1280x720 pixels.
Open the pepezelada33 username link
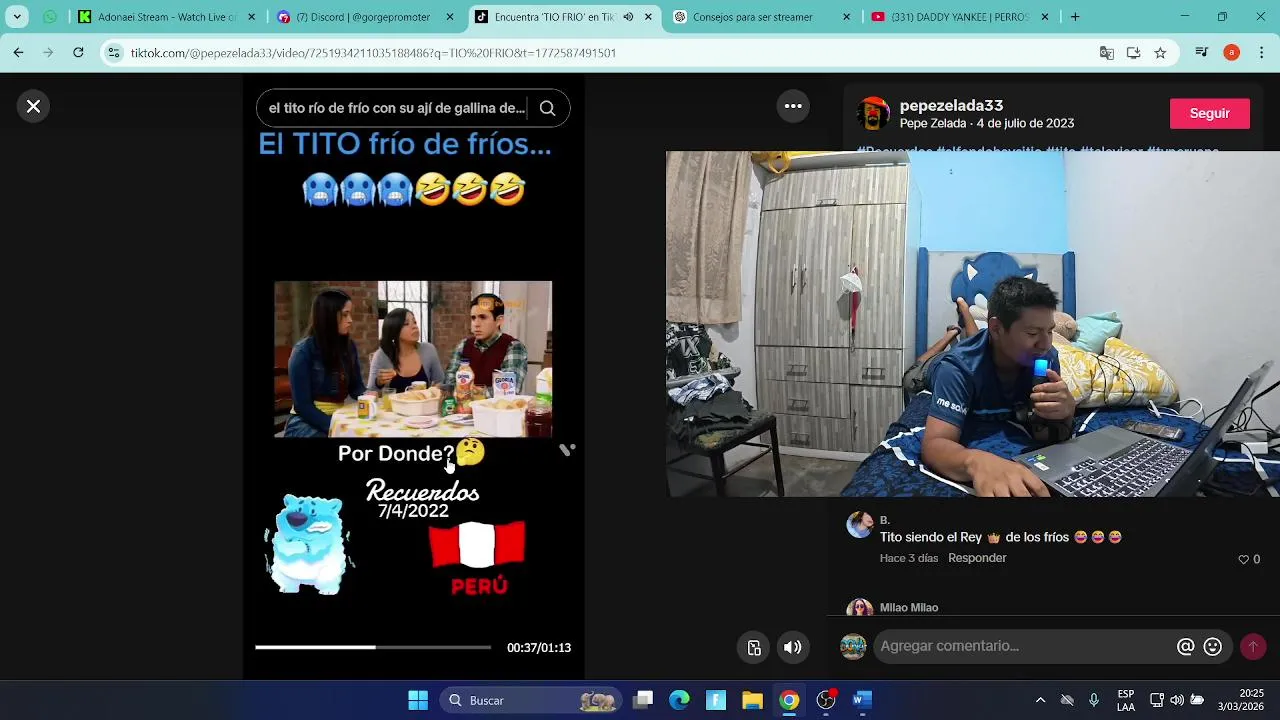tap(951, 105)
